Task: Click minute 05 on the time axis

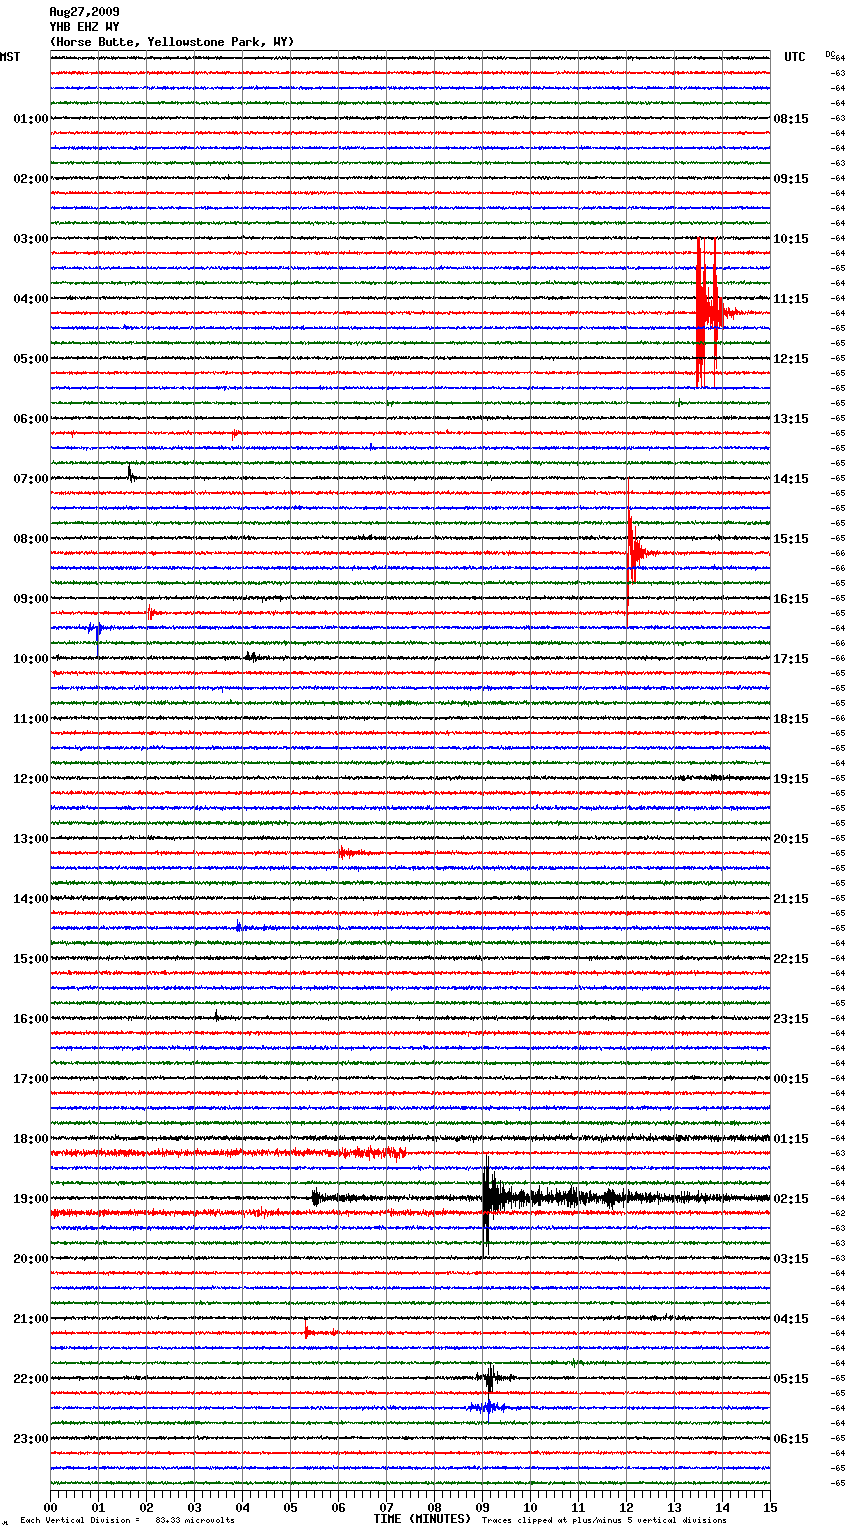Action: (x=290, y=1507)
